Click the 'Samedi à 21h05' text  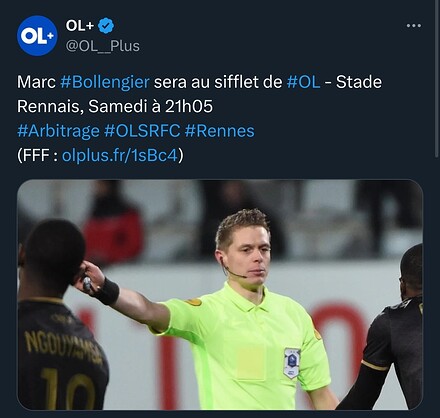(x=150, y=107)
